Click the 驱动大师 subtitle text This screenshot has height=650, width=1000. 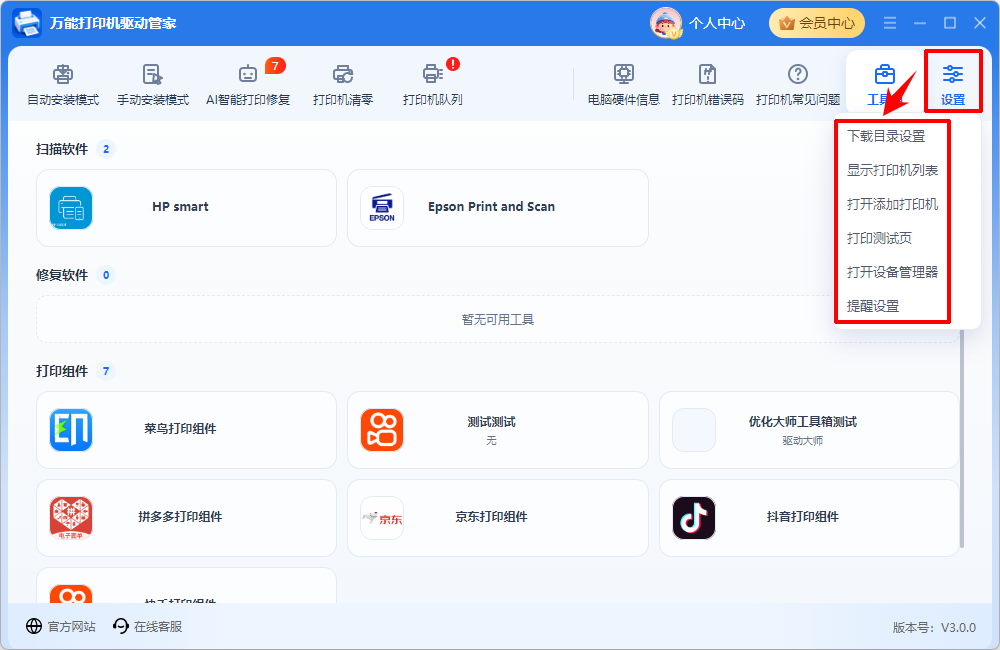[802, 440]
